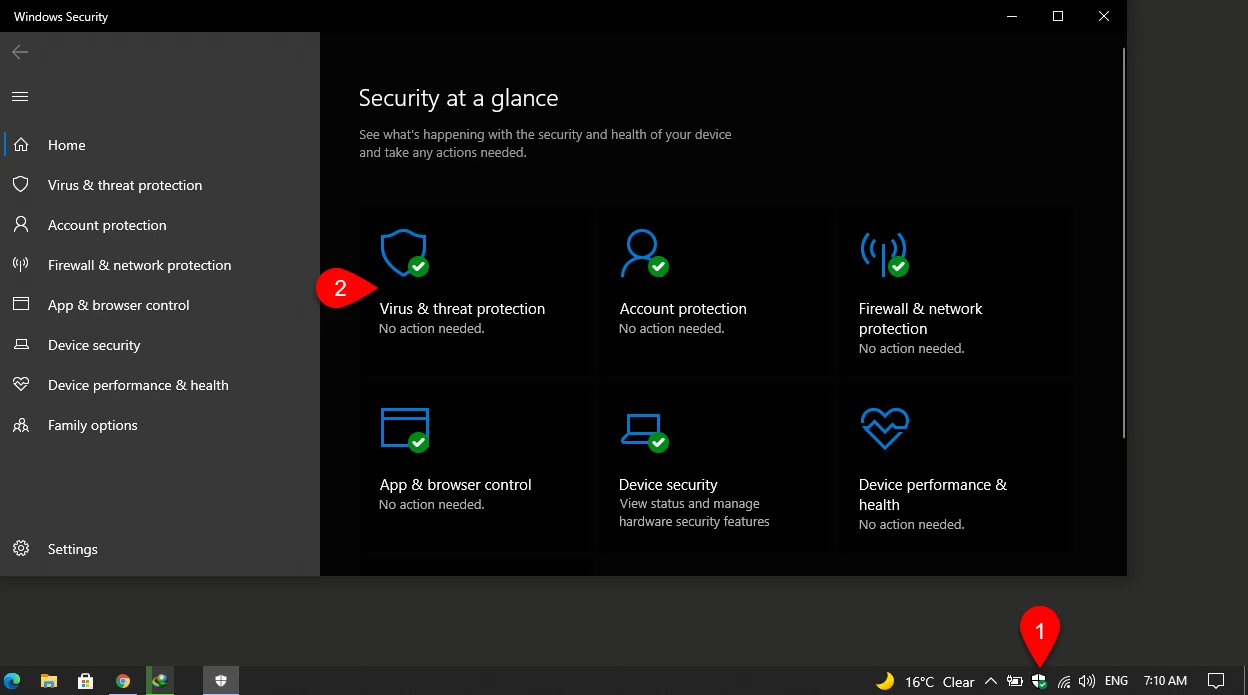Screen dimensions: 1248x695
Task: Open Account protection in the sidebar
Action: (x=160, y=225)
